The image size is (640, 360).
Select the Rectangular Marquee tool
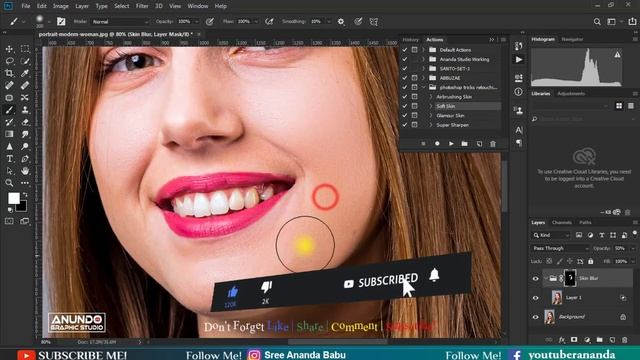pos(25,49)
